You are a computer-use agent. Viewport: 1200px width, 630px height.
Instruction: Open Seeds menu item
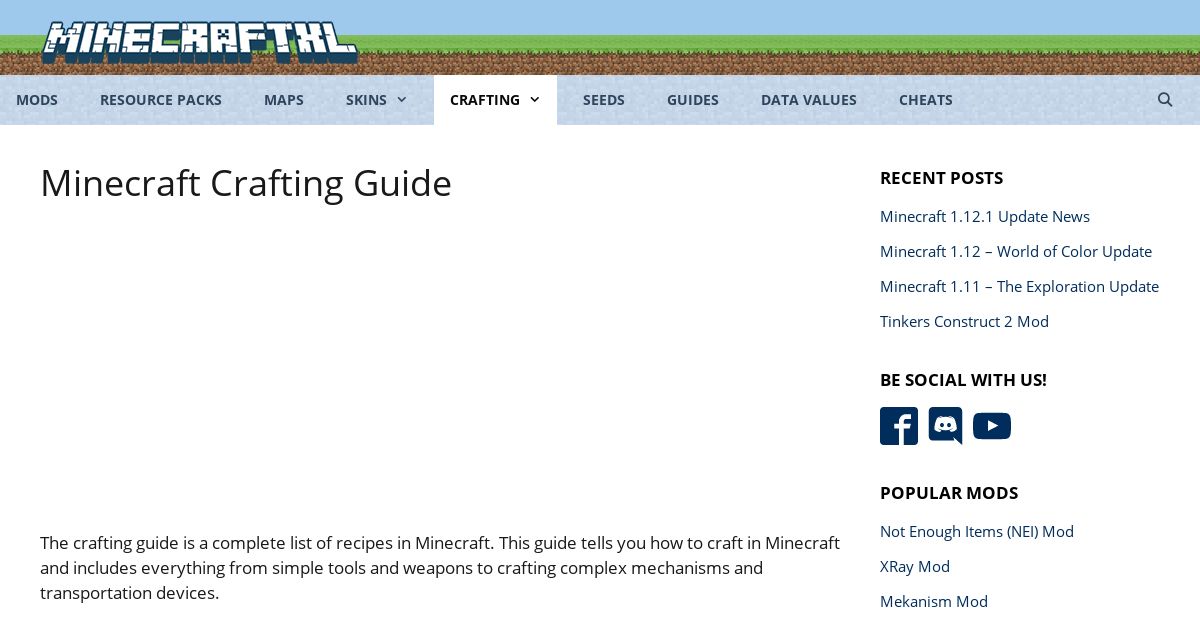coord(604,100)
